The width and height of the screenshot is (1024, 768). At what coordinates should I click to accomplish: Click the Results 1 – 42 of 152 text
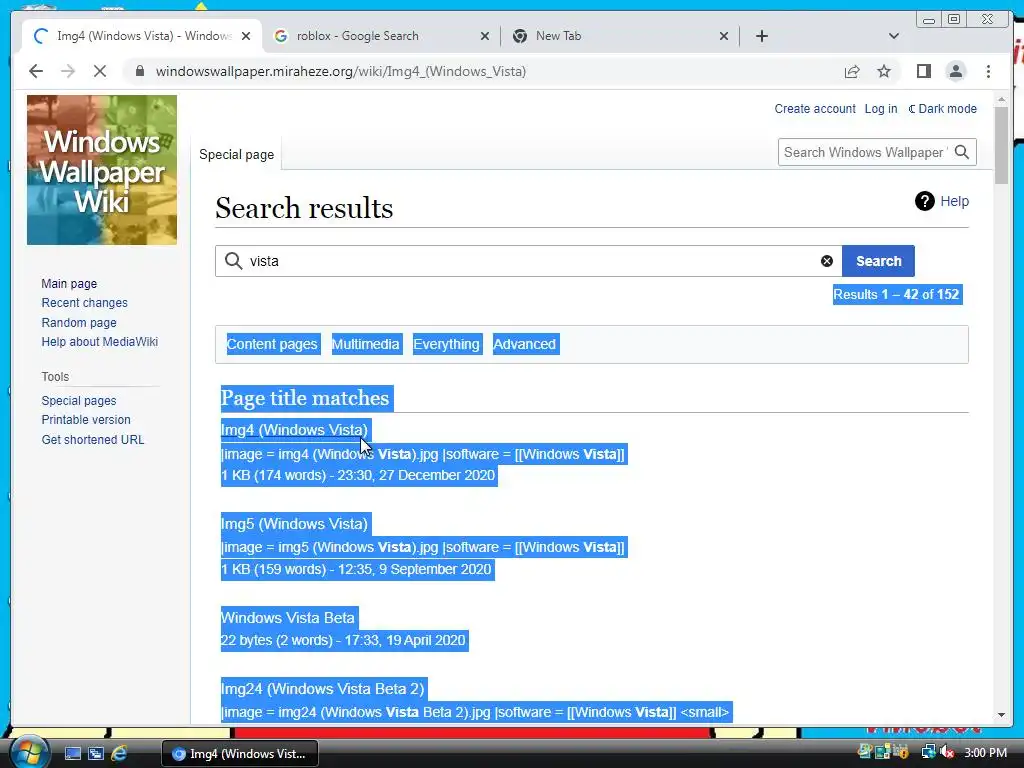click(x=896, y=295)
